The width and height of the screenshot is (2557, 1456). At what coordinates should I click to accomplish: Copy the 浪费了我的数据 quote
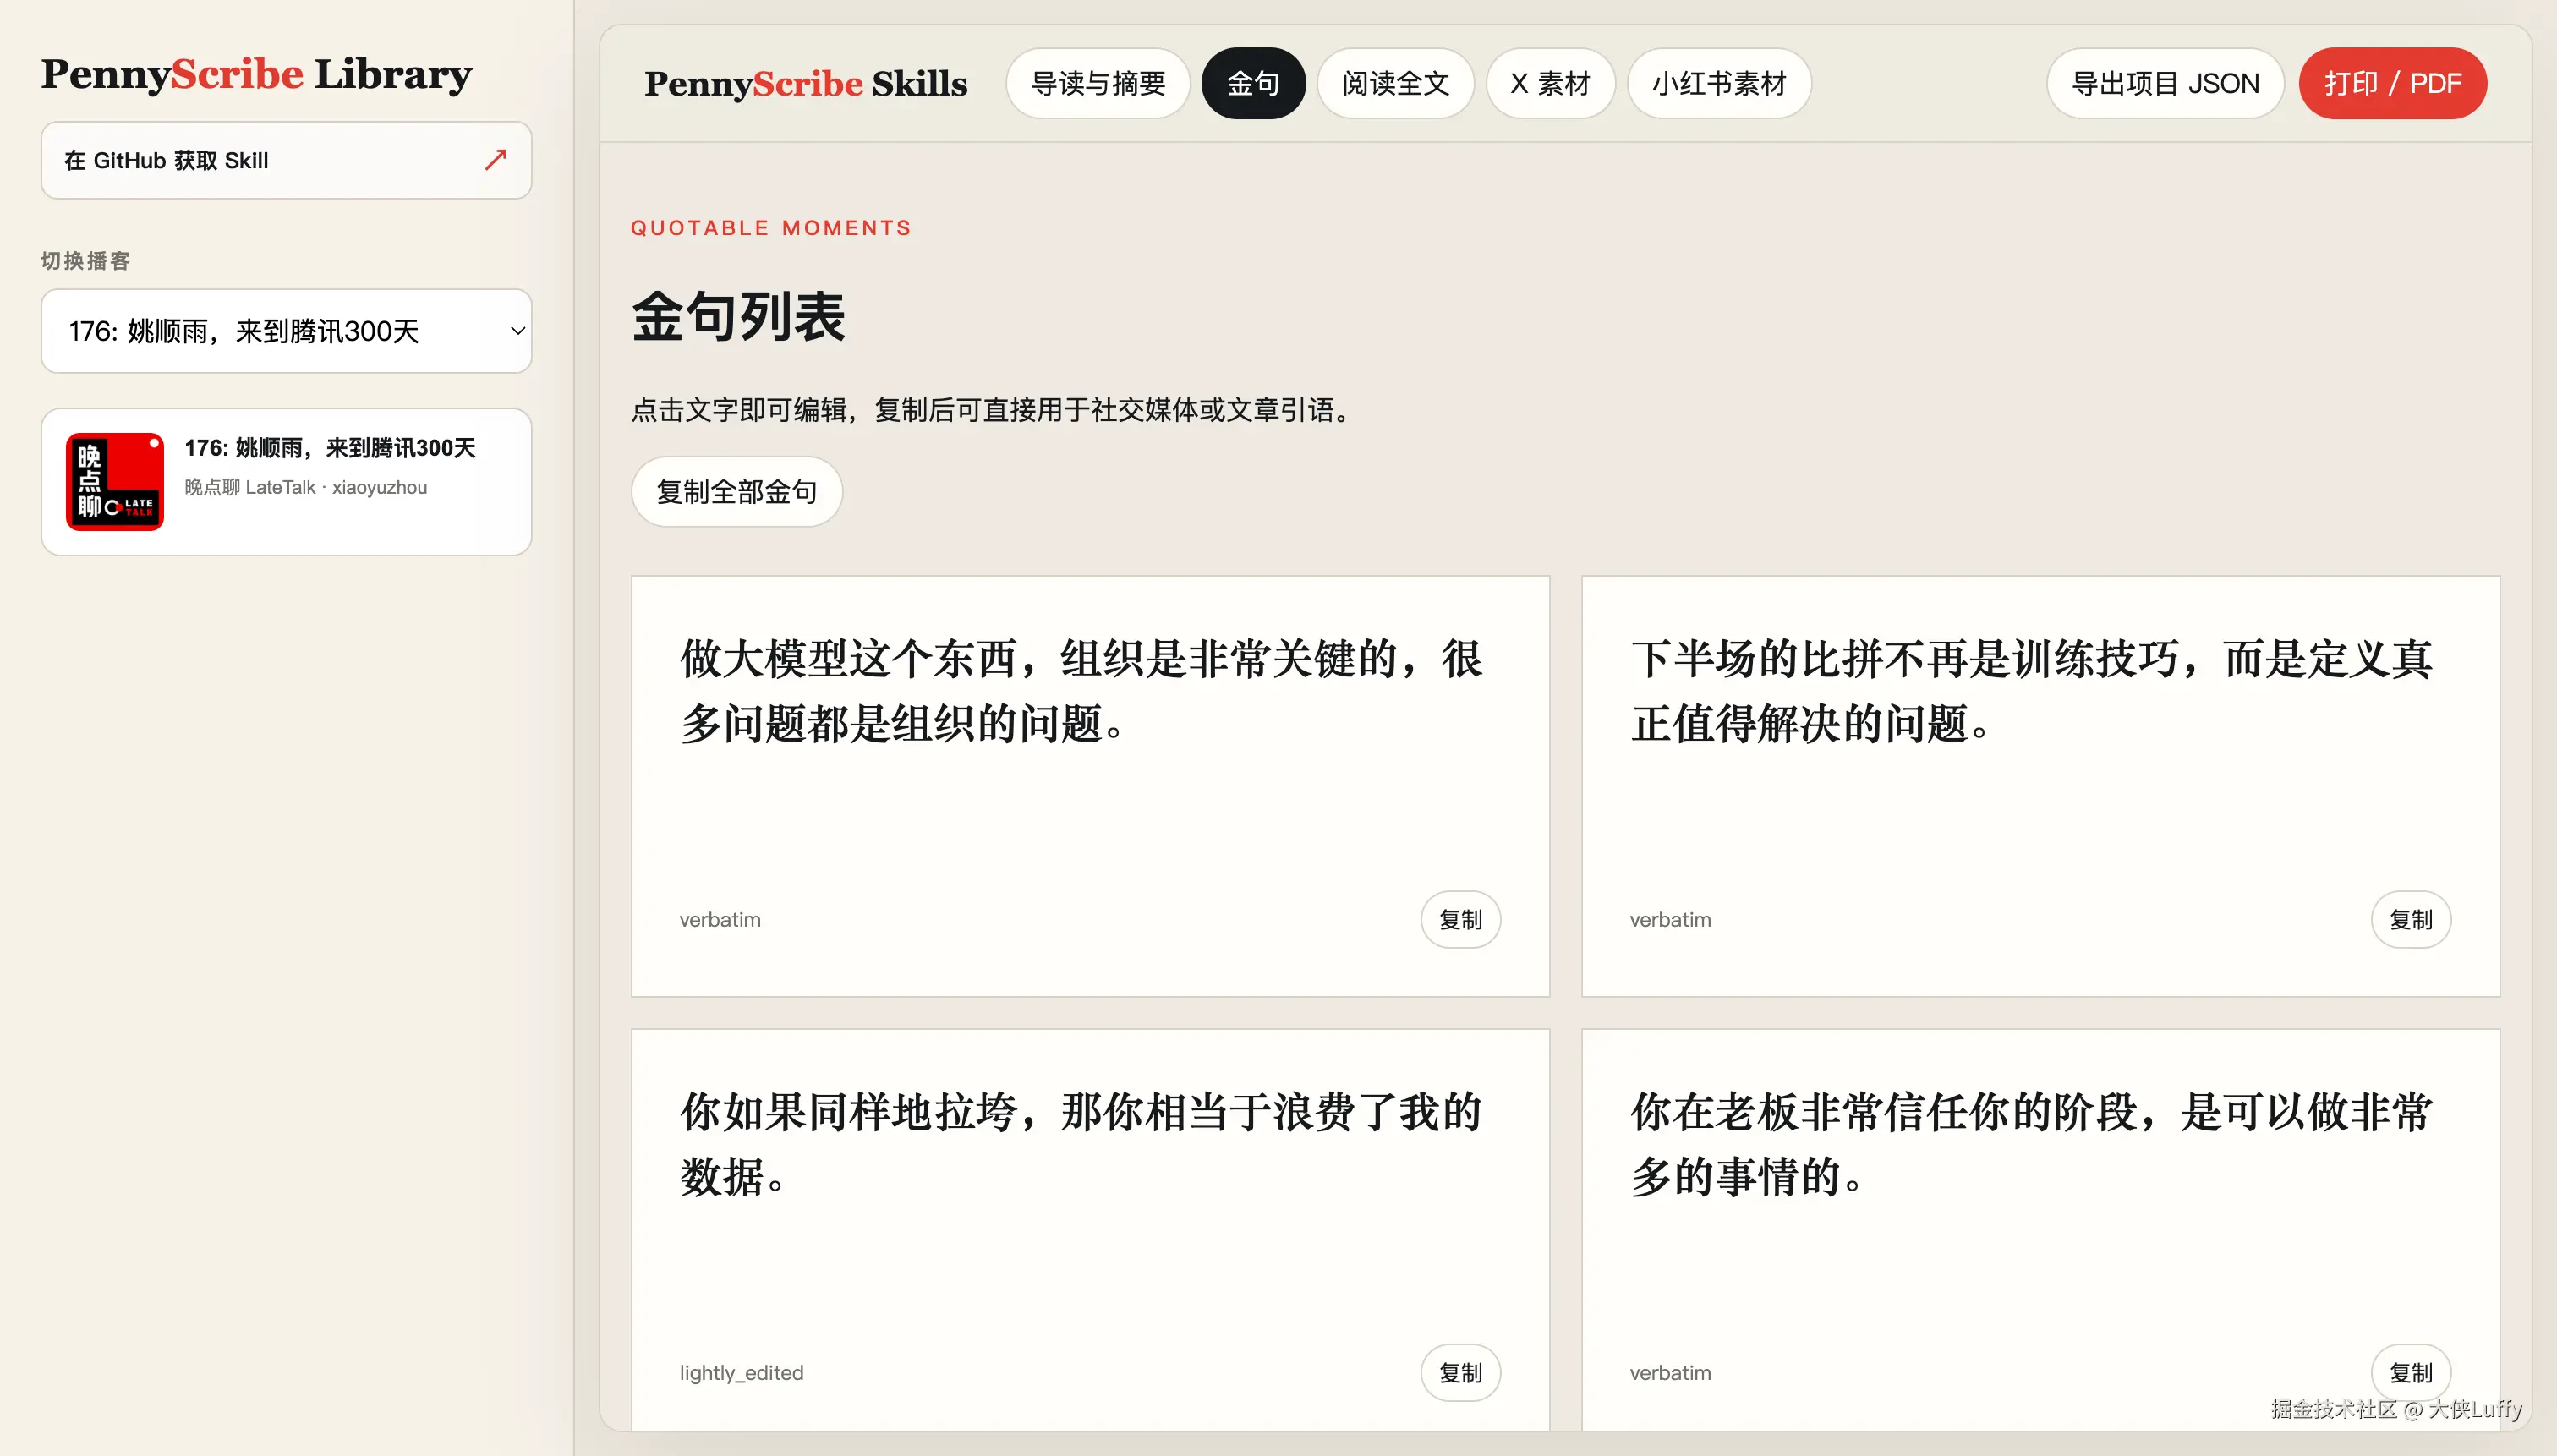click(x=1460, y=1372)
